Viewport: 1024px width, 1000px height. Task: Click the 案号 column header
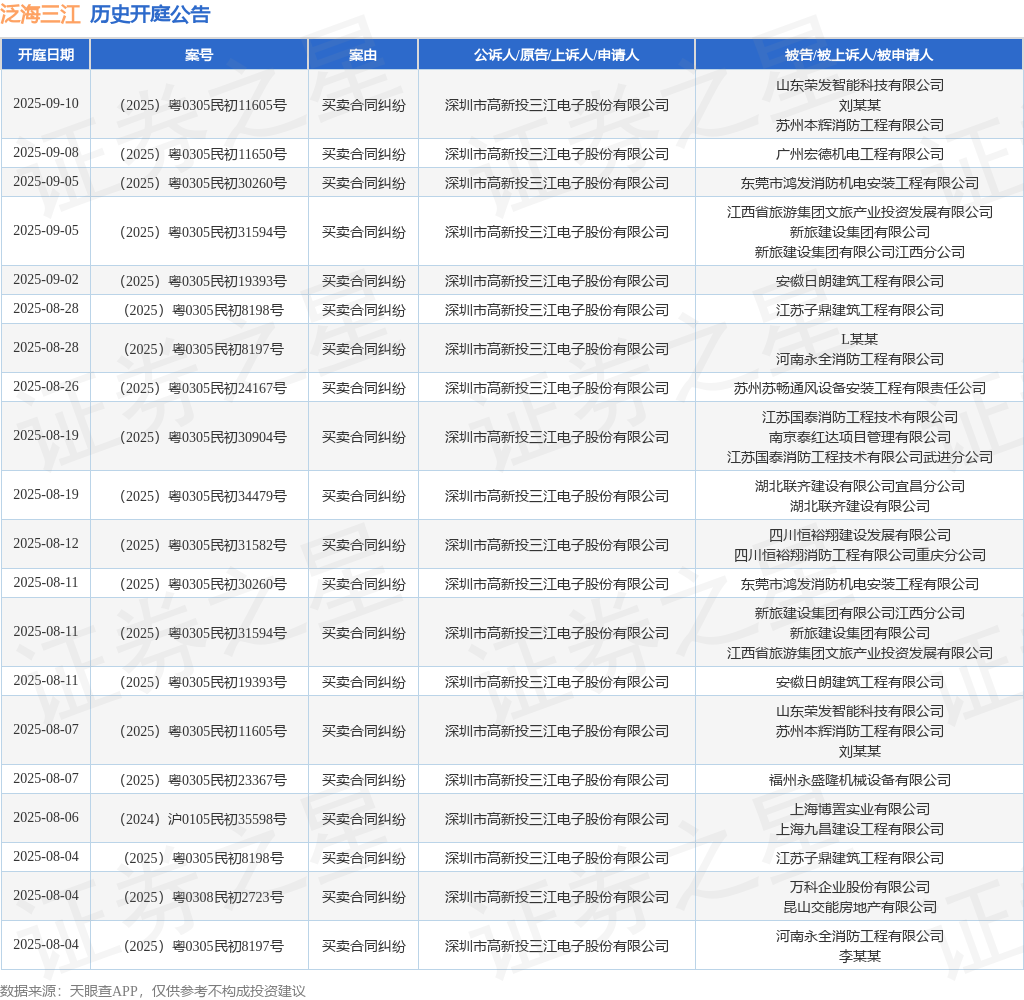(x=199, y=55)
